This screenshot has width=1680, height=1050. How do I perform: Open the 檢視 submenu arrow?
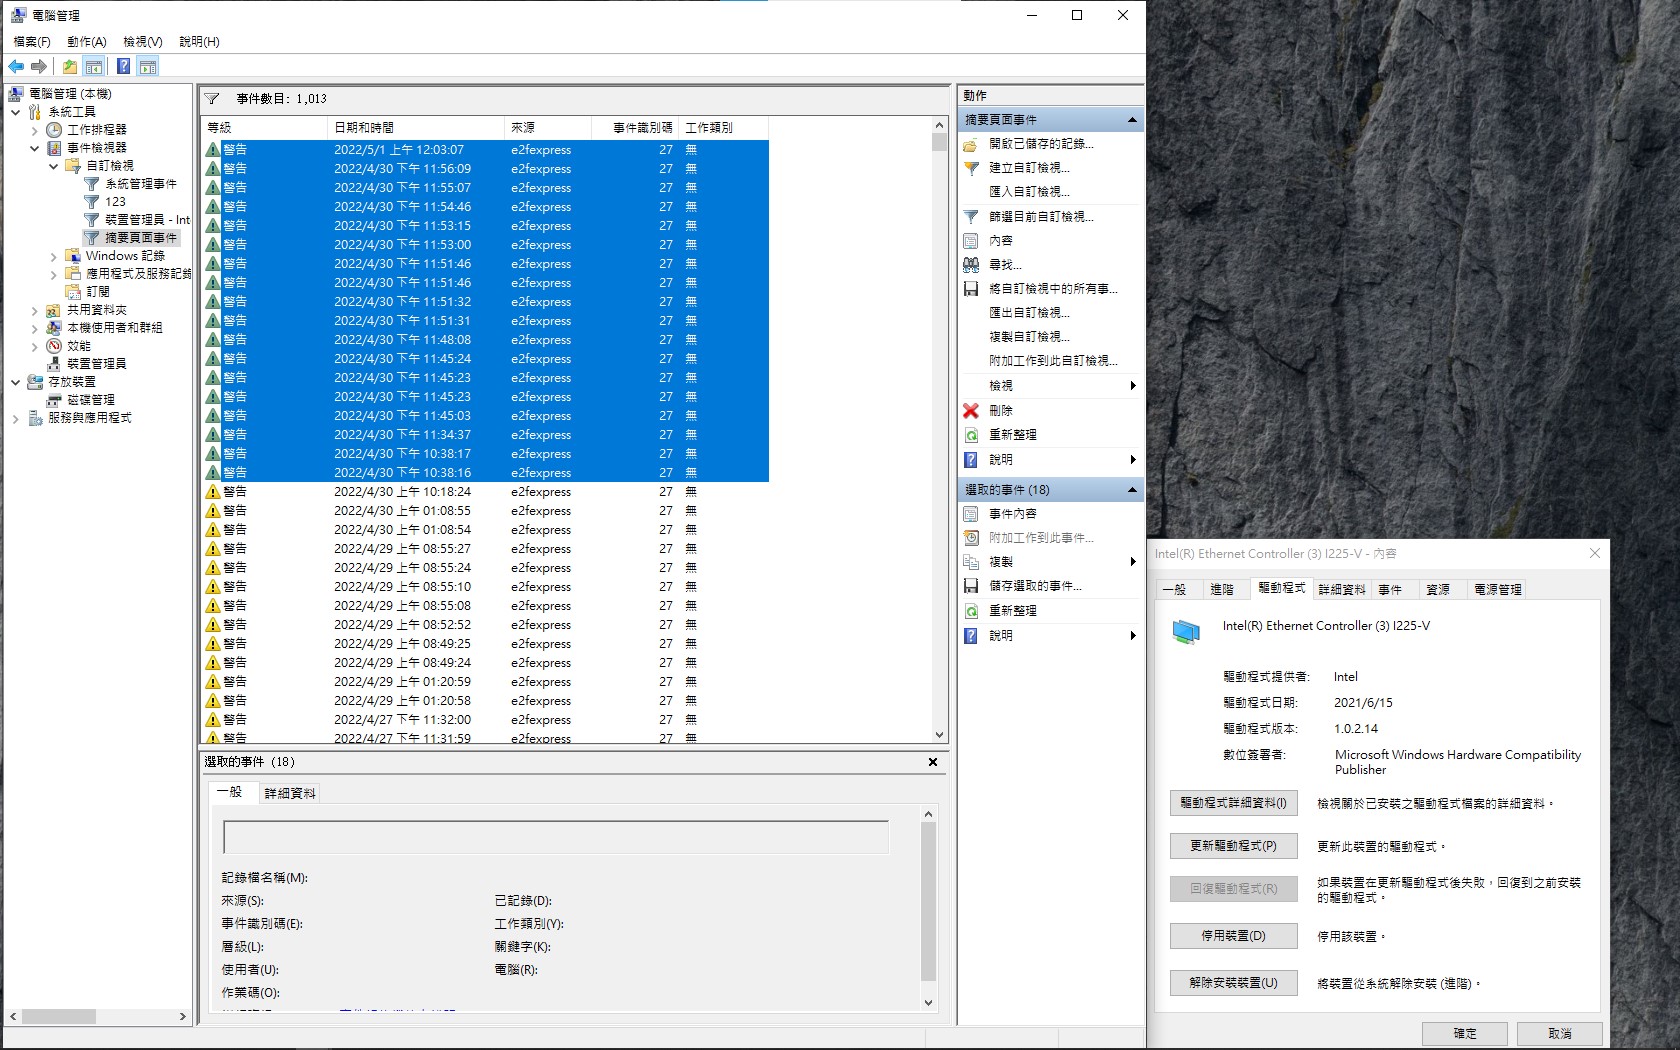tap(1133, 385)
